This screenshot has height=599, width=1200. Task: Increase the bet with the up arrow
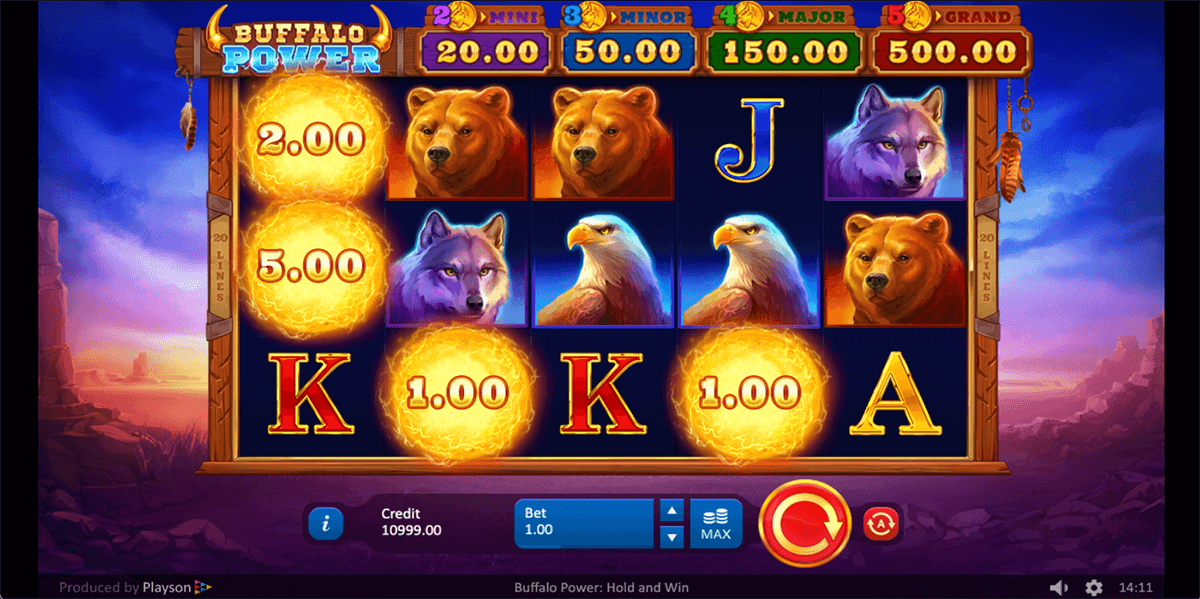[673, 510]
